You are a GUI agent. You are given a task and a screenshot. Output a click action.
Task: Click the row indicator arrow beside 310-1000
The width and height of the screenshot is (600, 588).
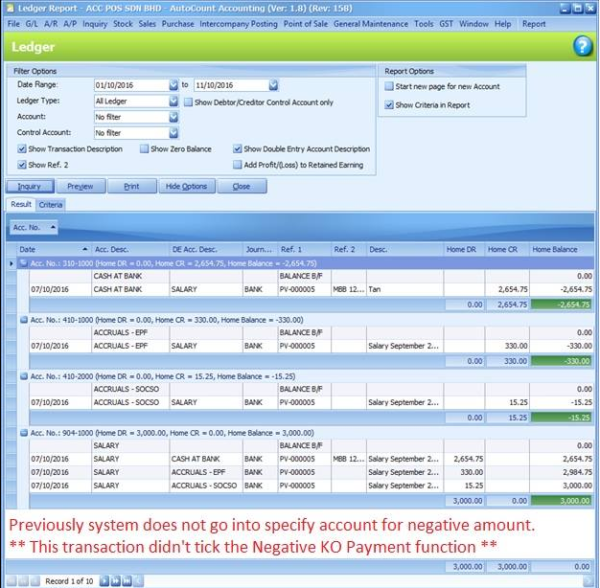(x=11, y=263)
